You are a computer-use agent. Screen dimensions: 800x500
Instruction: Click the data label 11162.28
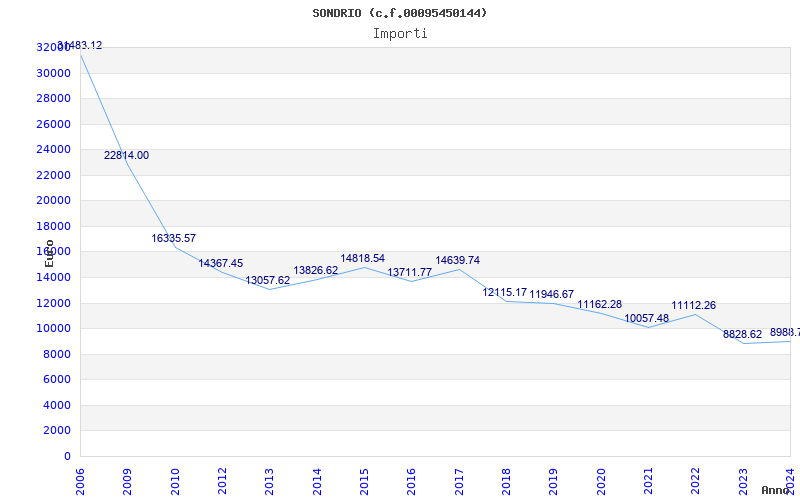599,305
